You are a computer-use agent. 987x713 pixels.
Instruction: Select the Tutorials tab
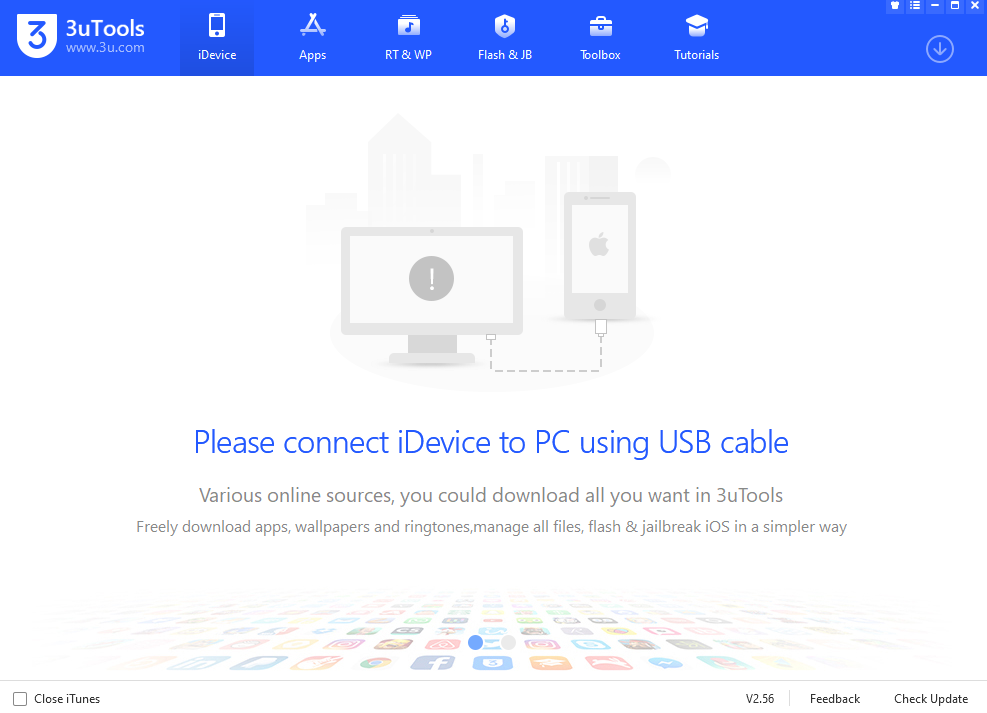697,38
